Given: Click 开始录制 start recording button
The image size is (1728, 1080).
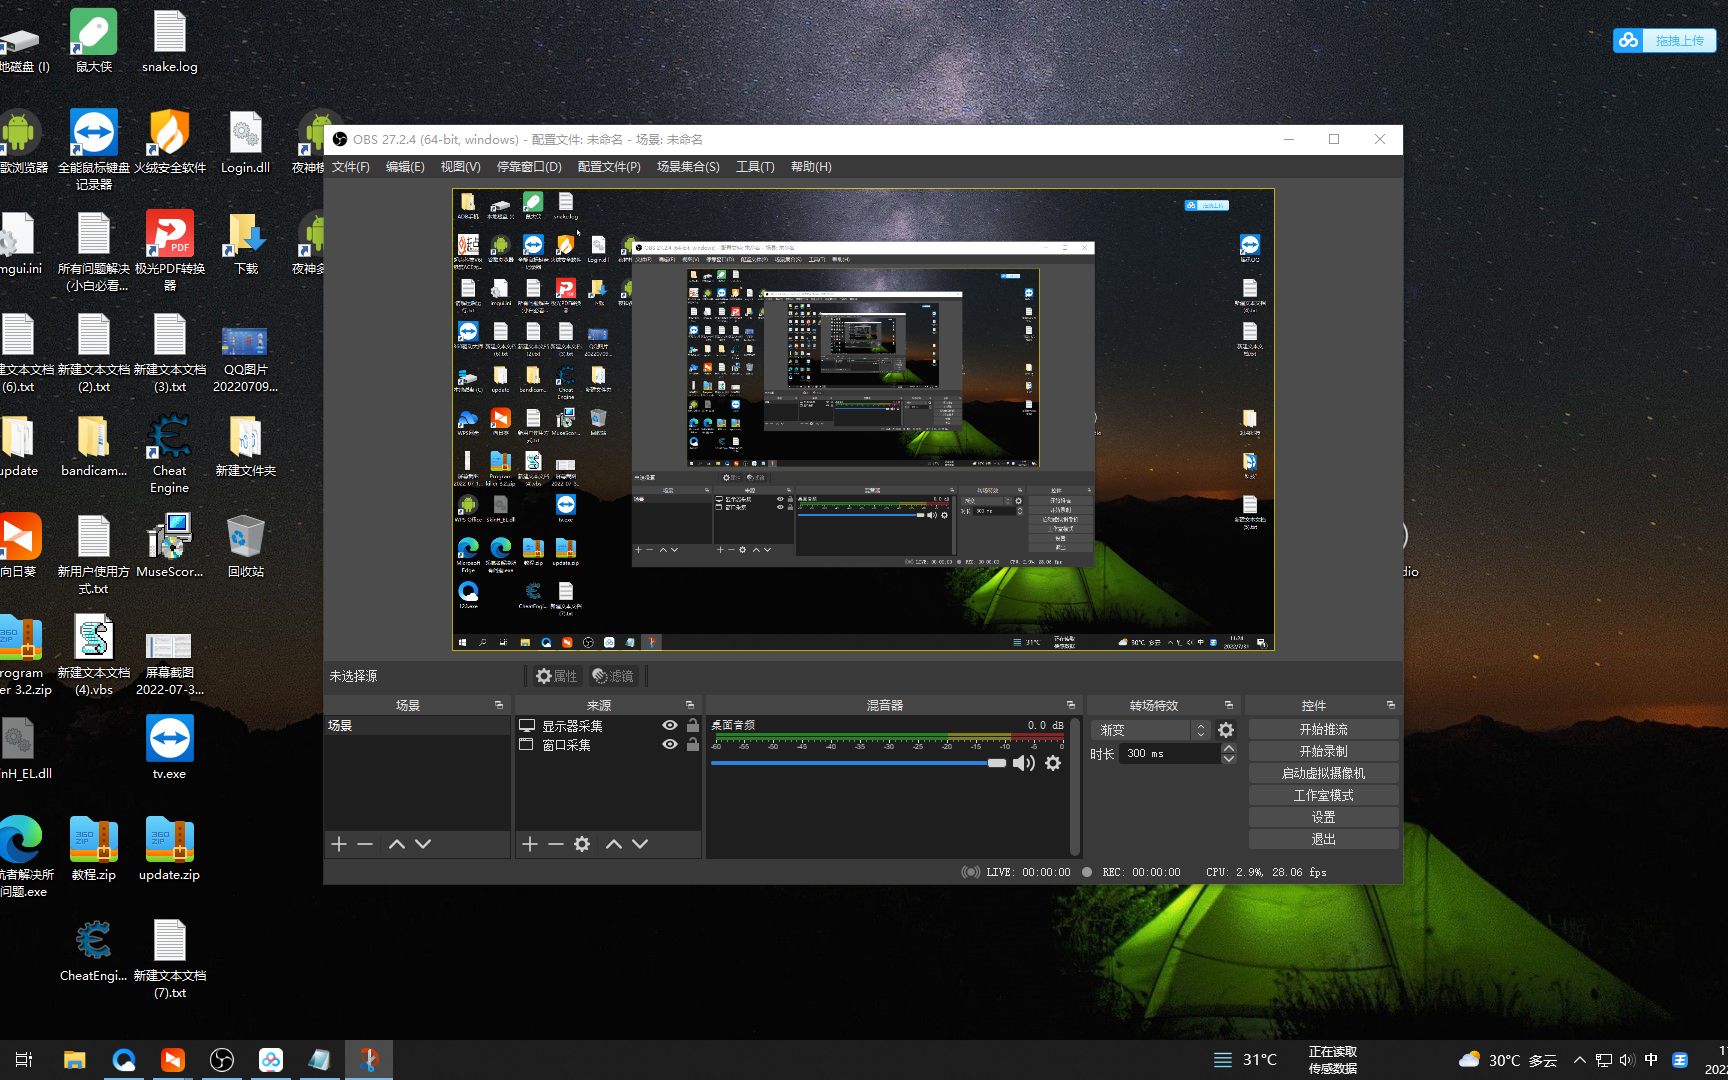Looking at the screenshot, I should [x=1323, y=751].
